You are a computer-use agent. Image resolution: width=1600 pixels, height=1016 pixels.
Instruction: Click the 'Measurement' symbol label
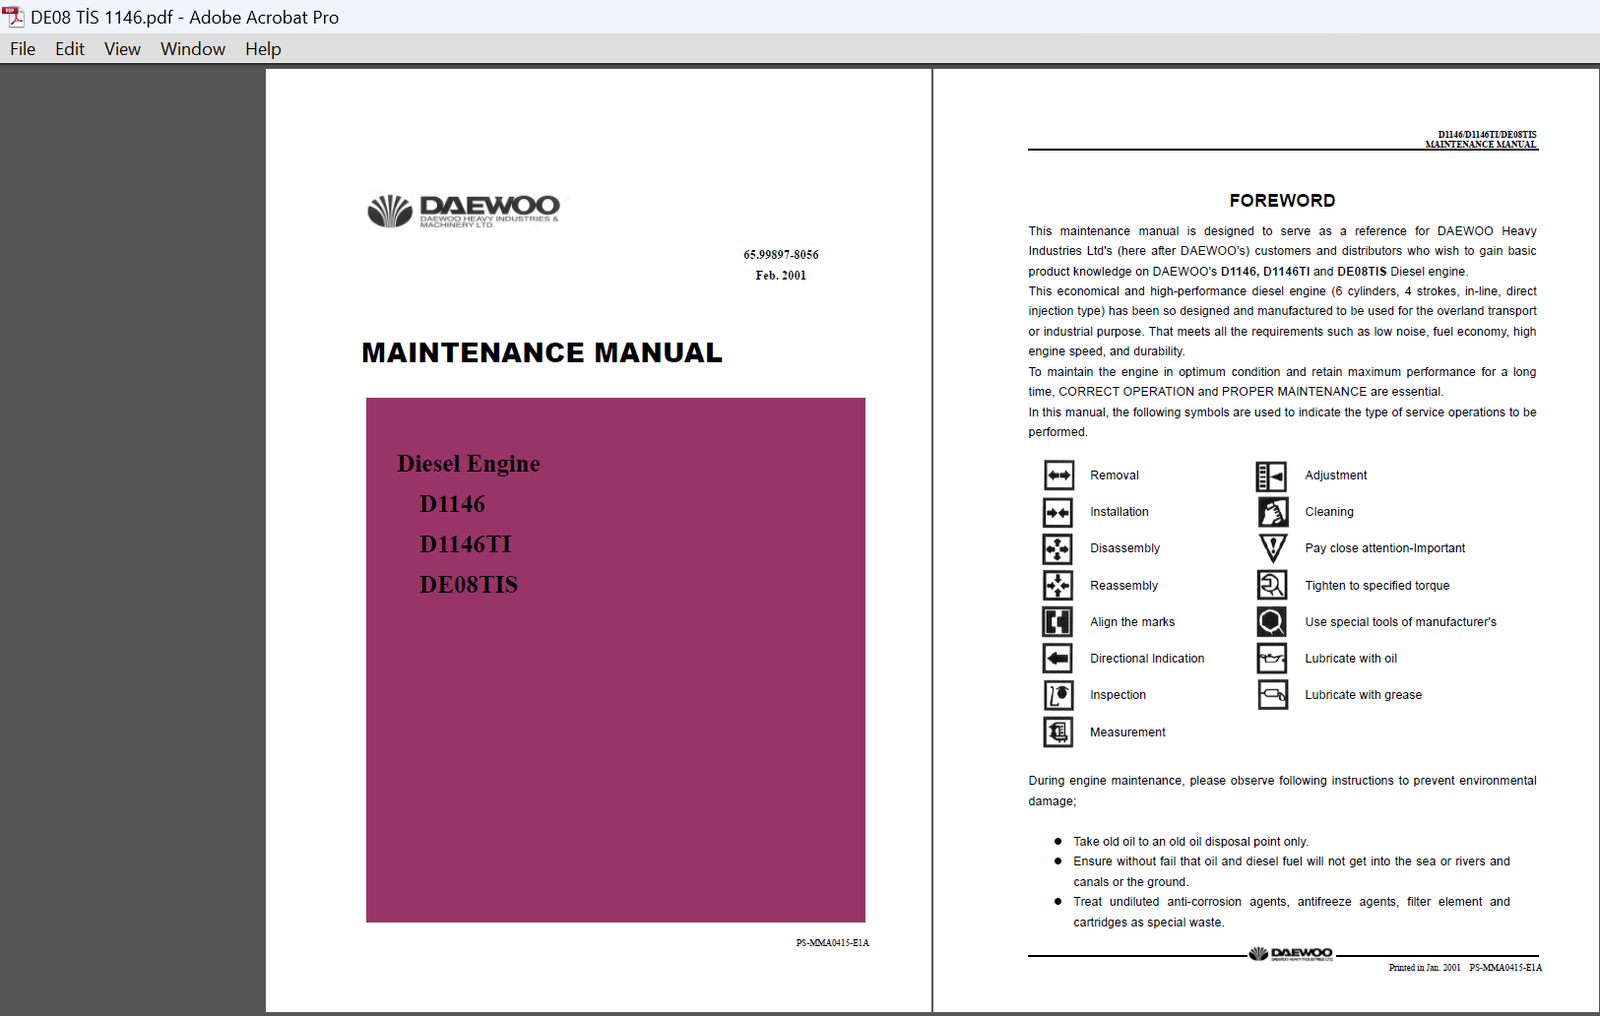1128,732
